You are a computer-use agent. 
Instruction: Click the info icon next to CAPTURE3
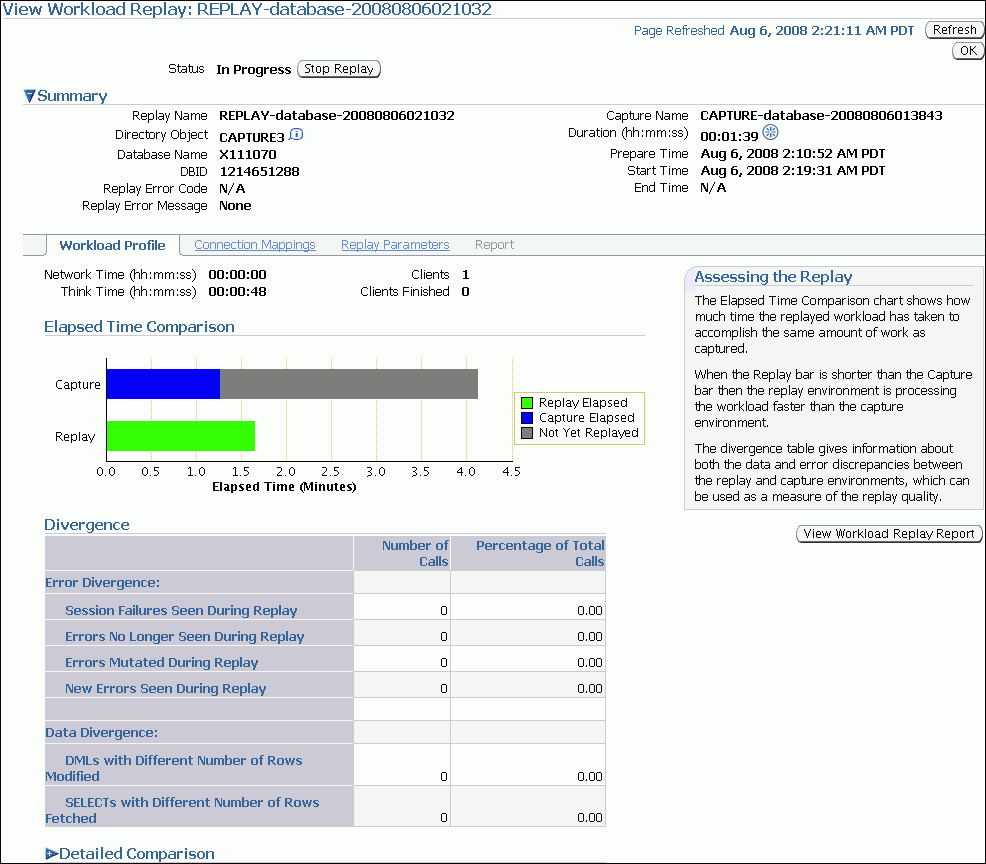coord(296,135)
